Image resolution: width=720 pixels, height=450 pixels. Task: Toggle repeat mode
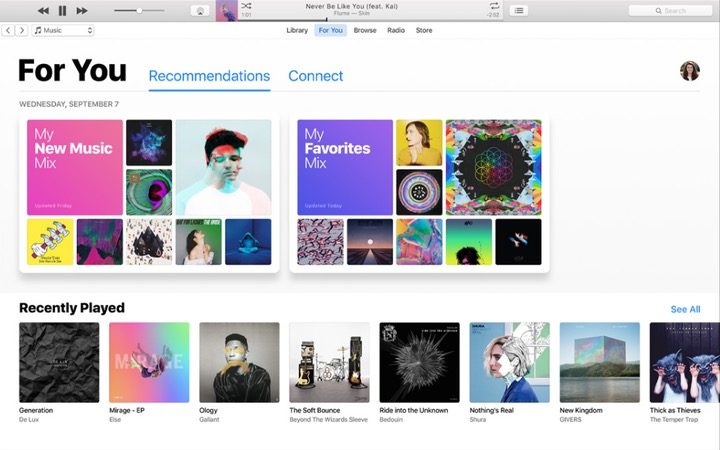click(x=494, y=6)
